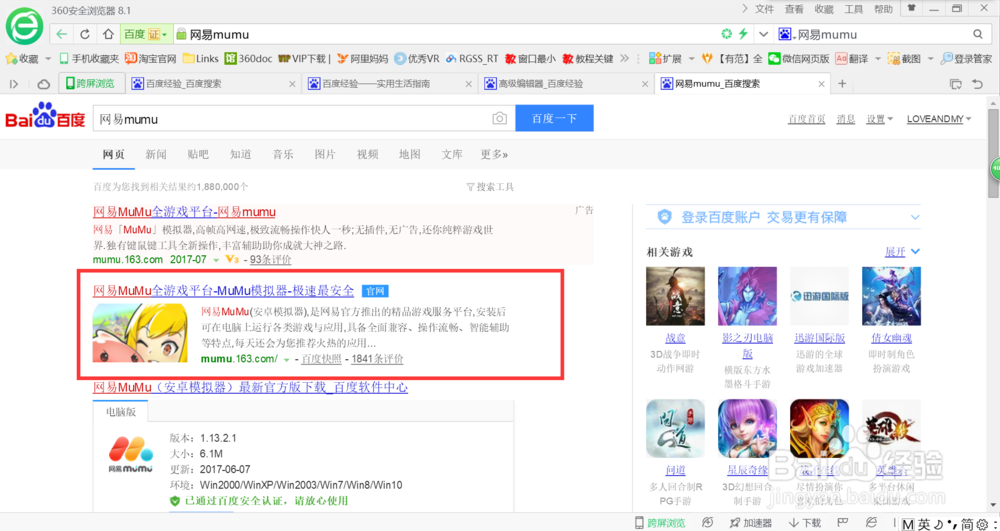Click the 翻译 translate extension
1000x531 pixels.
(853, 59)
